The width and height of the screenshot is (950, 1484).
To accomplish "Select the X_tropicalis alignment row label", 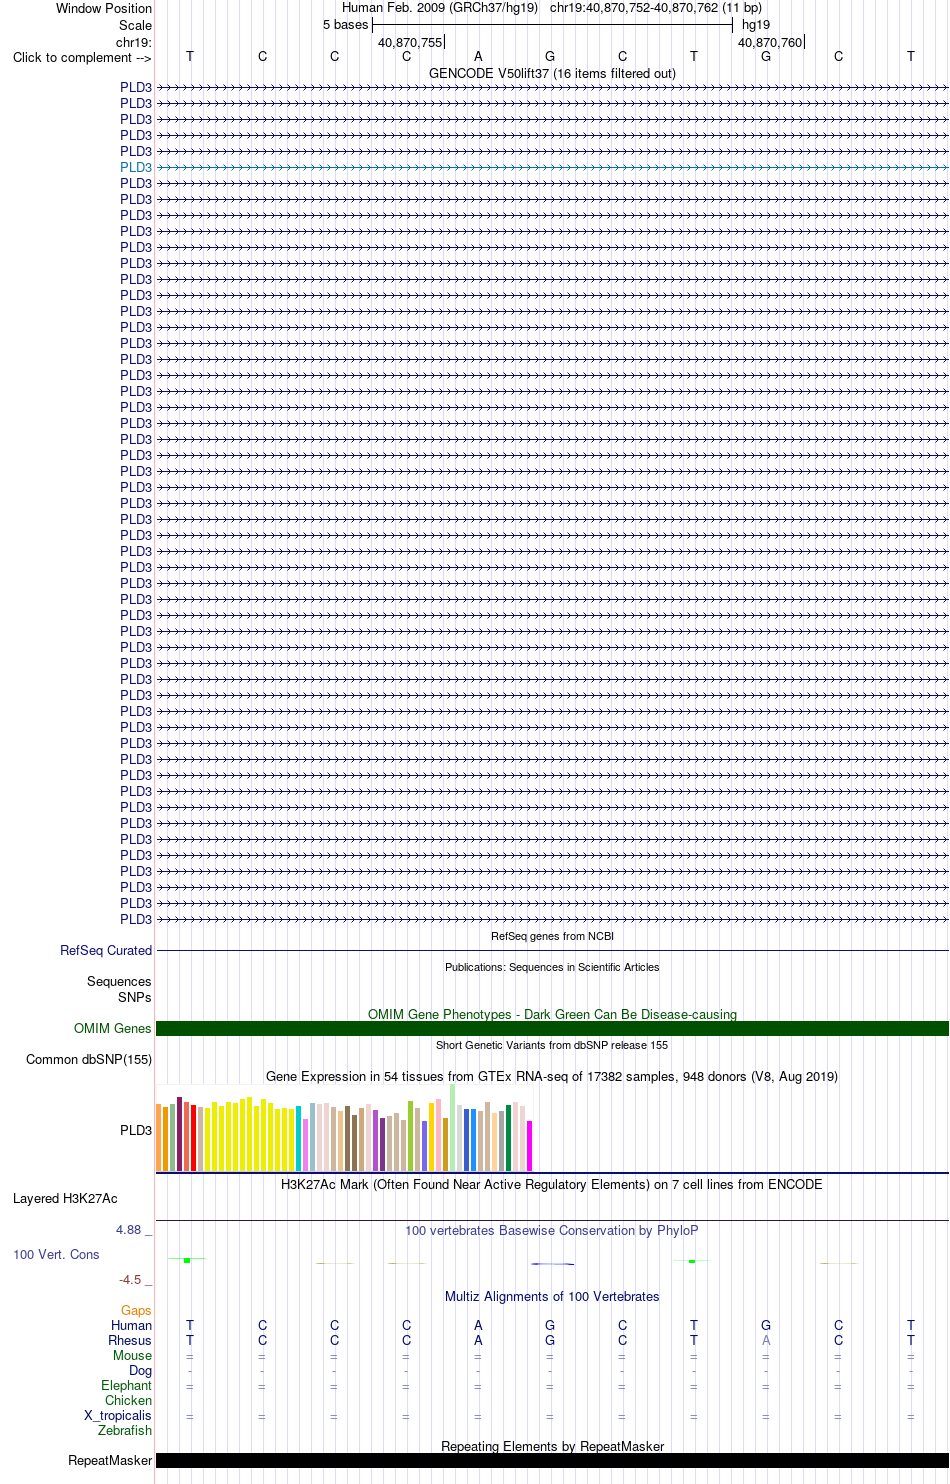I will pyautogui.click(x=118, y=1415).
